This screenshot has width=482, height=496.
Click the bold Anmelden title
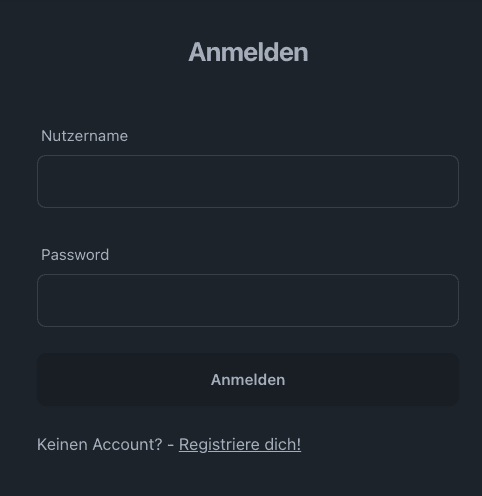coord(248,52)
